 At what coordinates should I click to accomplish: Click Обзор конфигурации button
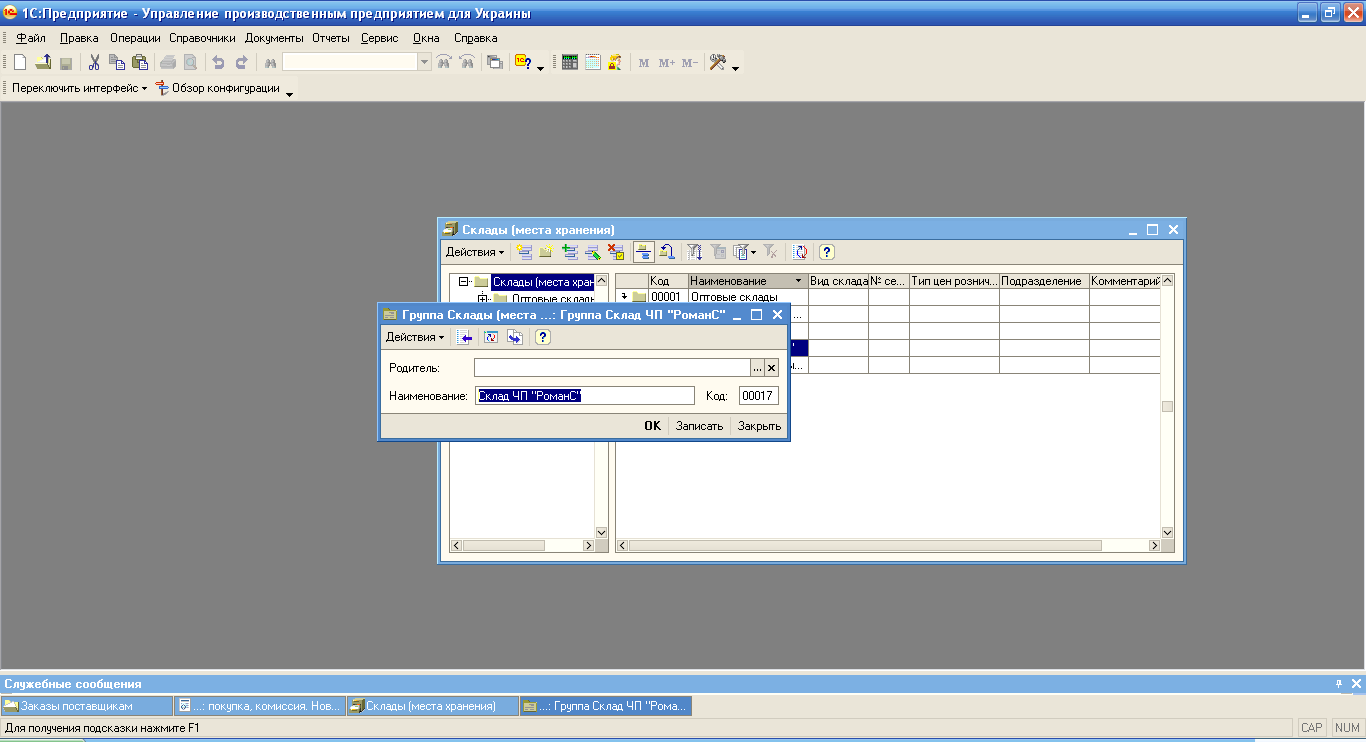(219, 88)
